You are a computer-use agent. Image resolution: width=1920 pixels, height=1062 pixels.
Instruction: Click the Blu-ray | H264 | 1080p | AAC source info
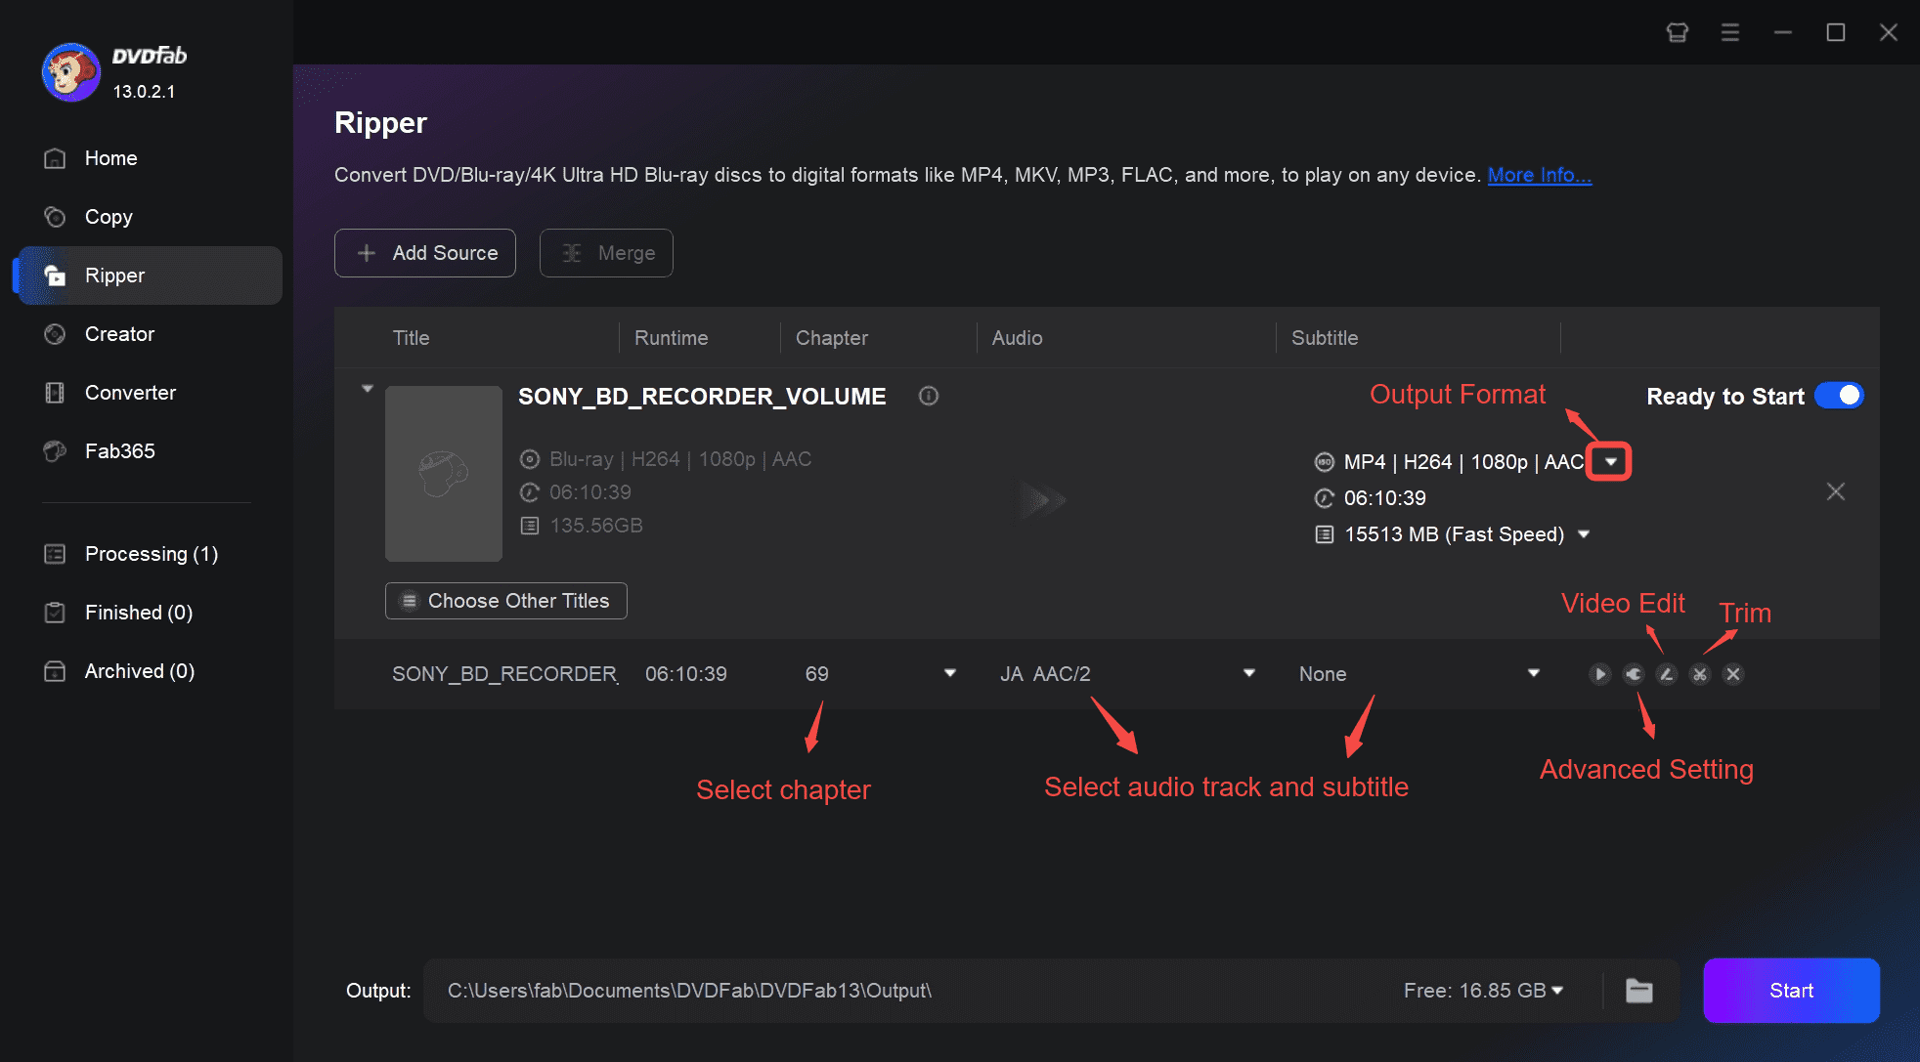pos(680,459)
